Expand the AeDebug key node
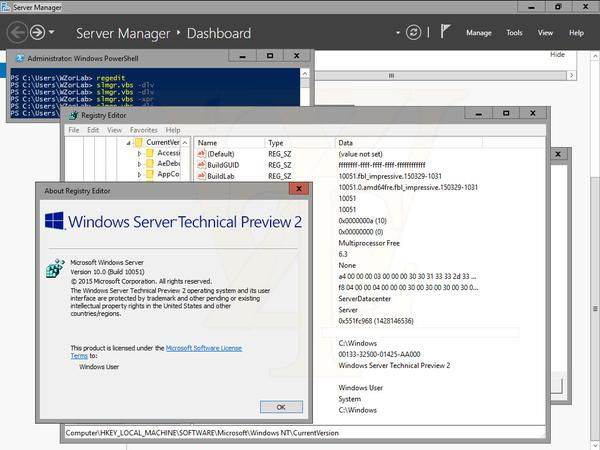This screenshot has width=600, height=450. (x=139, y=164)
